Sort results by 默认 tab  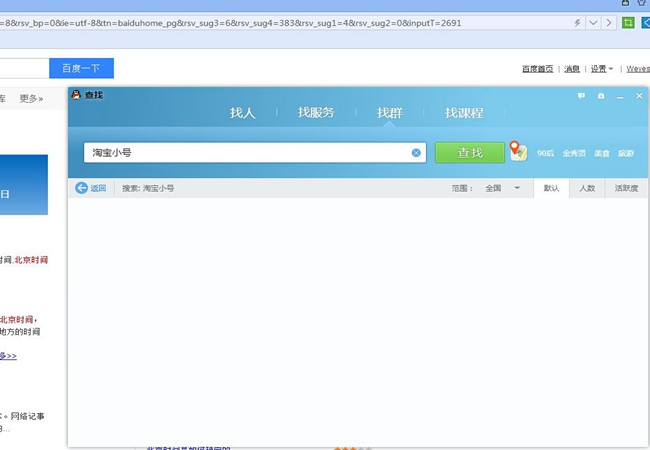[551, 188]
